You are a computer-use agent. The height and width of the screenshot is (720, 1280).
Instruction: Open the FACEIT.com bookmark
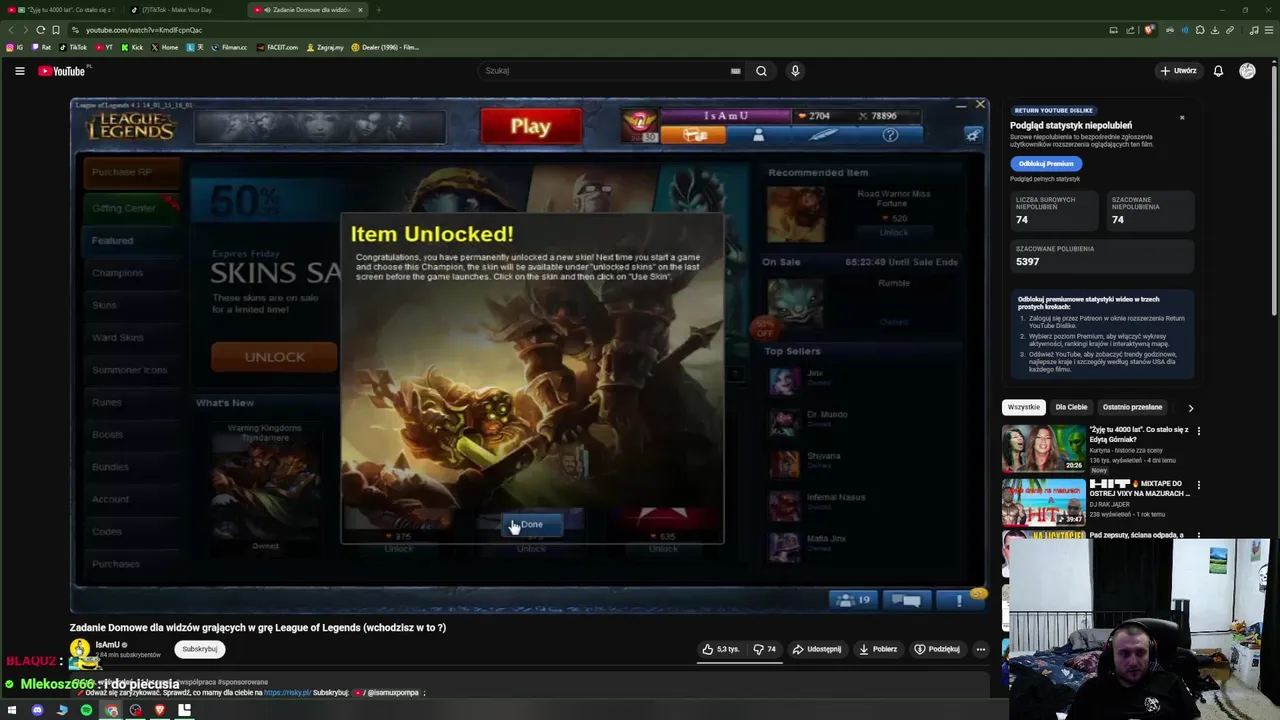[277, 47]
